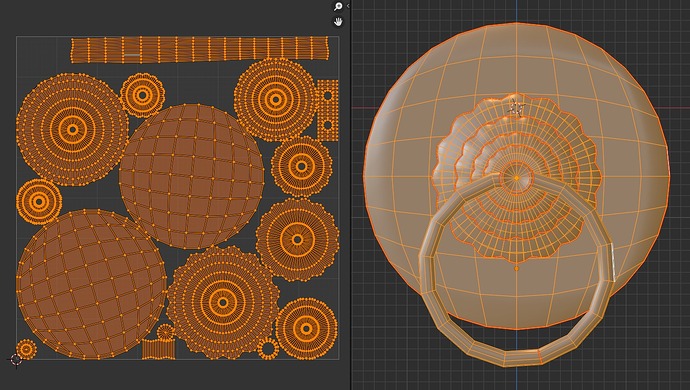690x390 pixels.
Task: Click the 3D cursor on the rosette's upper edge
Action: 516,108
